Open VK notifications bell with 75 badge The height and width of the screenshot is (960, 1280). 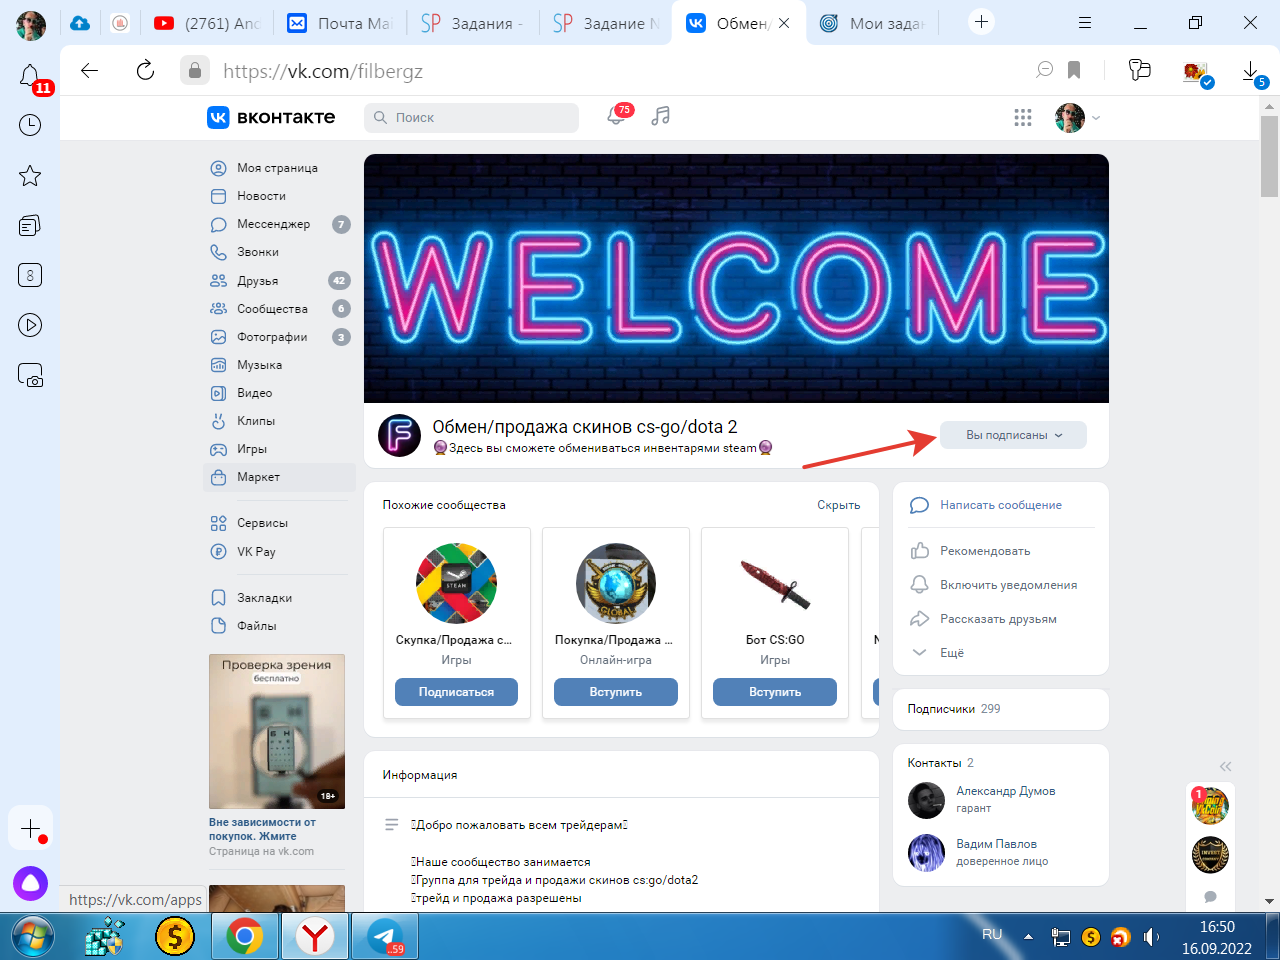618,116
